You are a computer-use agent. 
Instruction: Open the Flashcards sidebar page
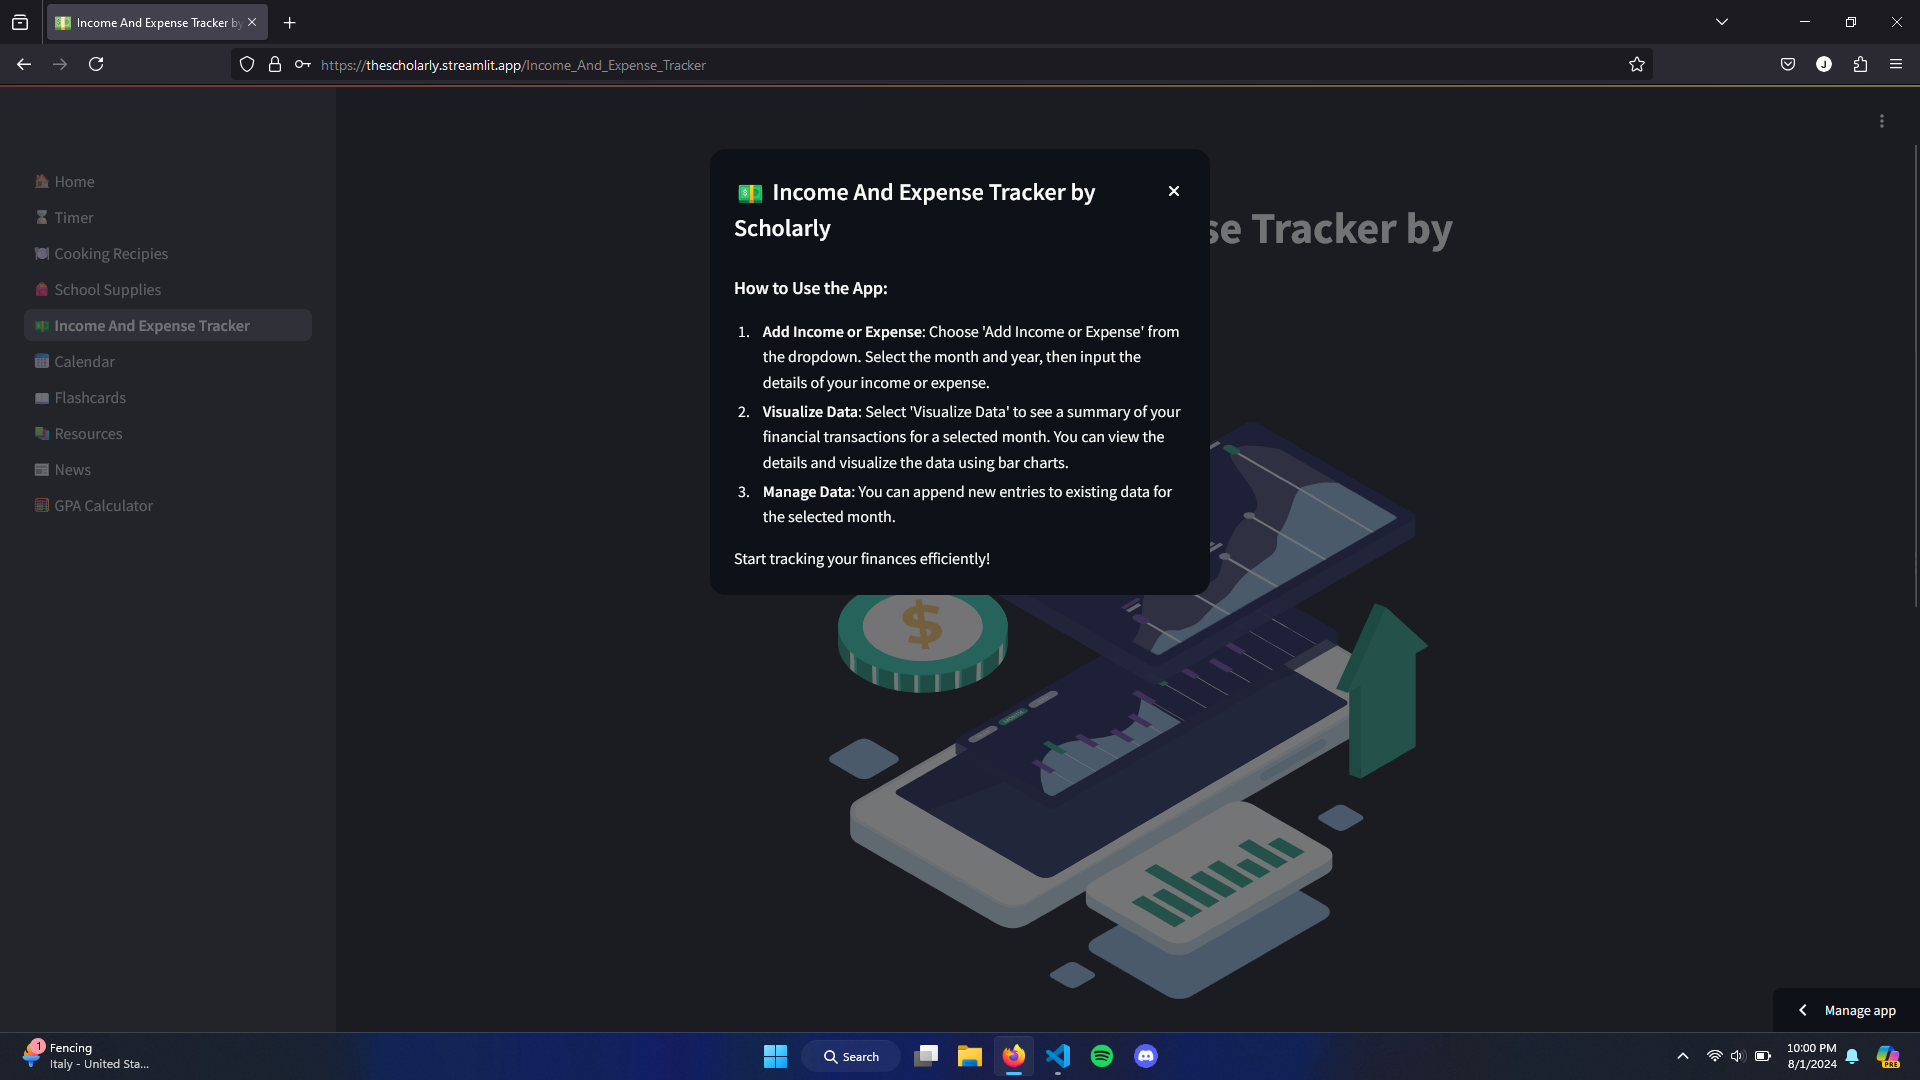(x=90, y=398)
